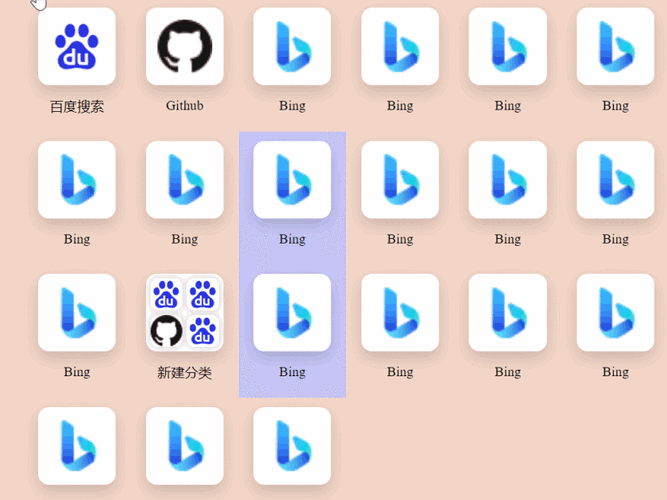Click the 新建分类 text label
Viewport: 667px width, 500px height.
pos(185,373)
